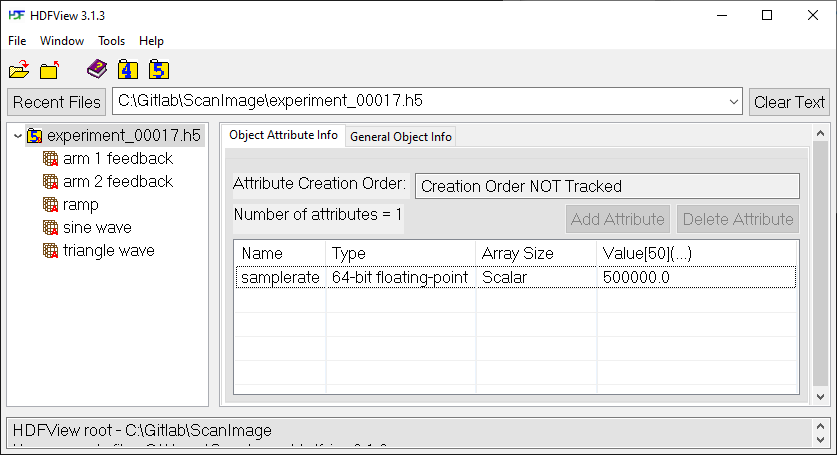Click the 64-bit floating-point type cell

[x=401, y=278]
